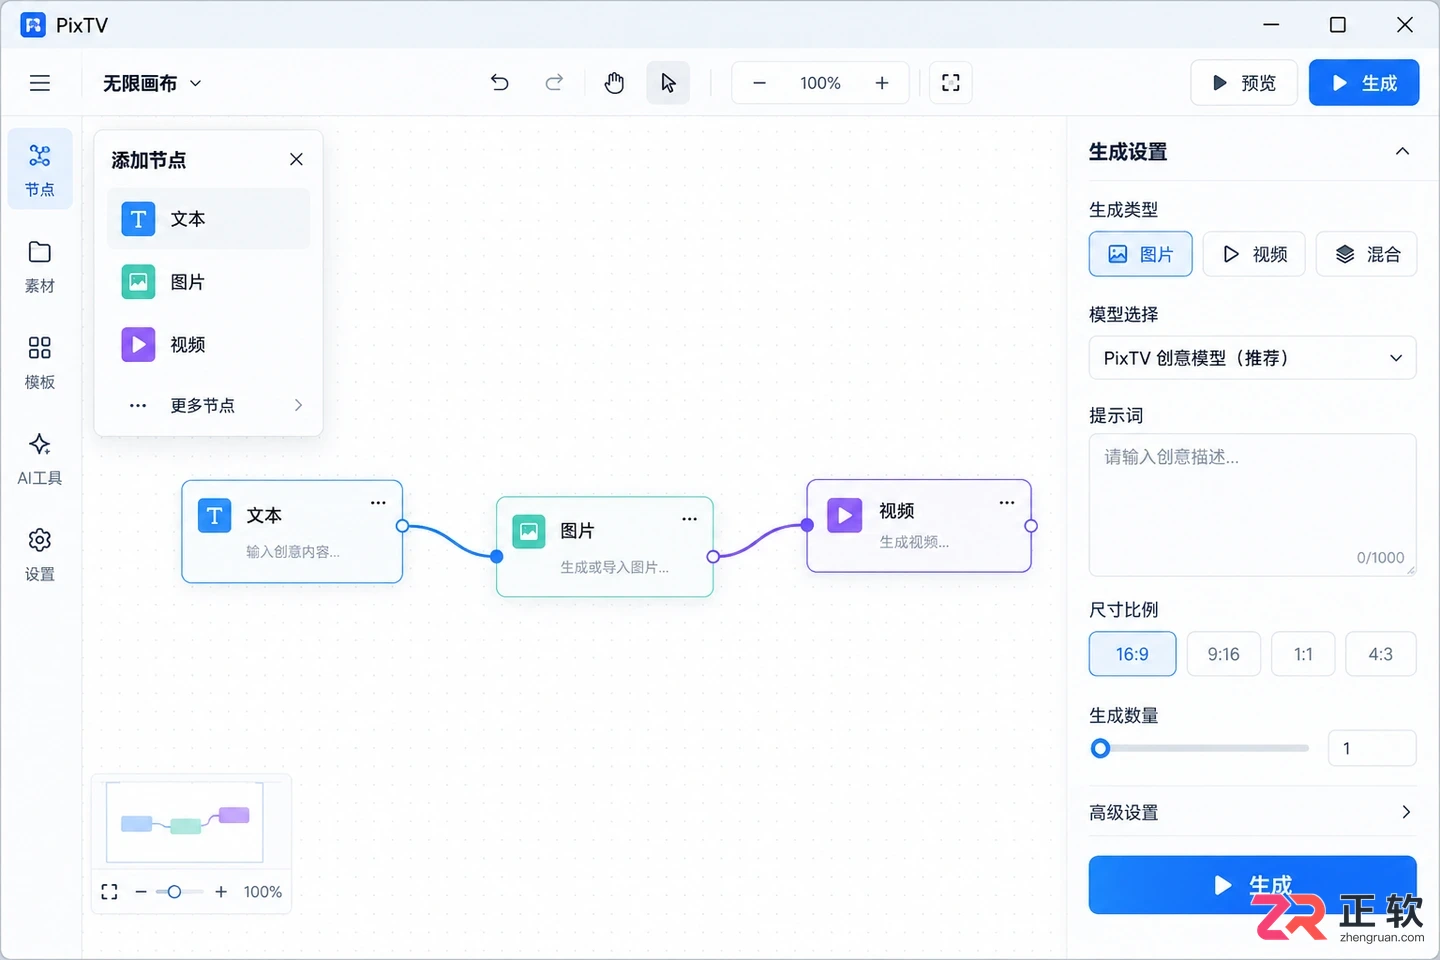Collapse the 生成设置 panel chevron
Image resolution: width=1440 pixels, height=960 pixels.
pyautogui.click(x=1402, y=151)
